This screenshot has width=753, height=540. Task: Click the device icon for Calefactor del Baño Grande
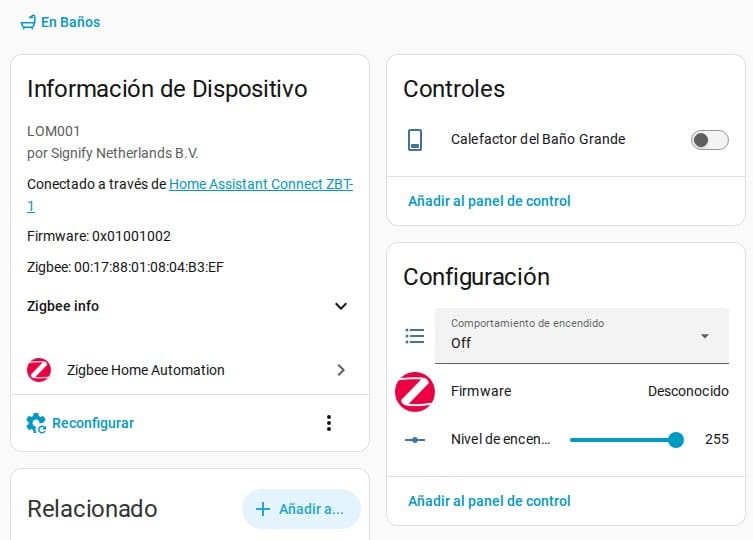(415, 140)
